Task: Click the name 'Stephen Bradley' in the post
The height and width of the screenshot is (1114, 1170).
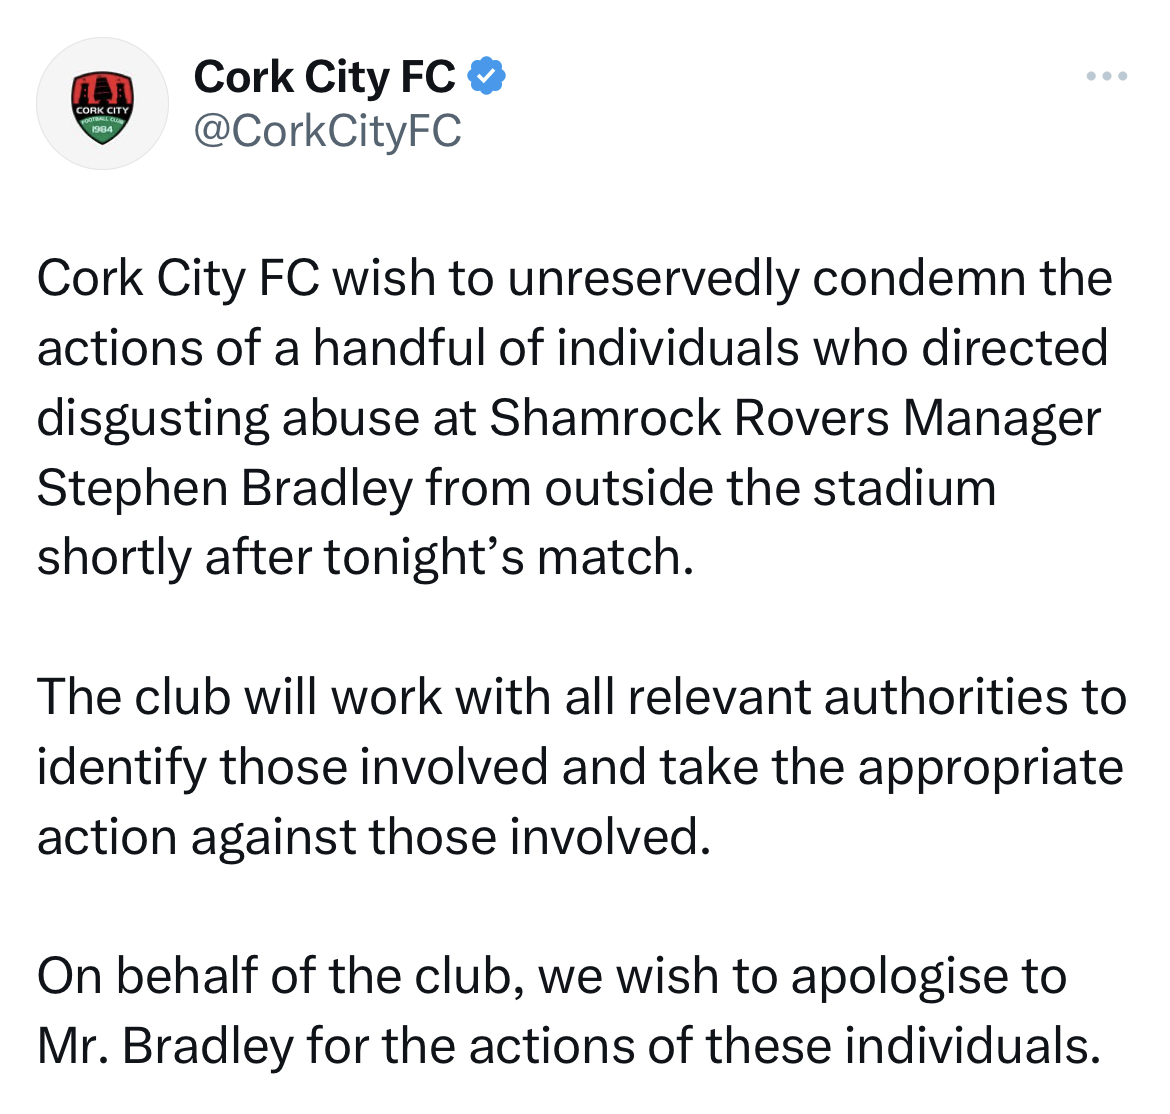Action: tap(225, 489)
